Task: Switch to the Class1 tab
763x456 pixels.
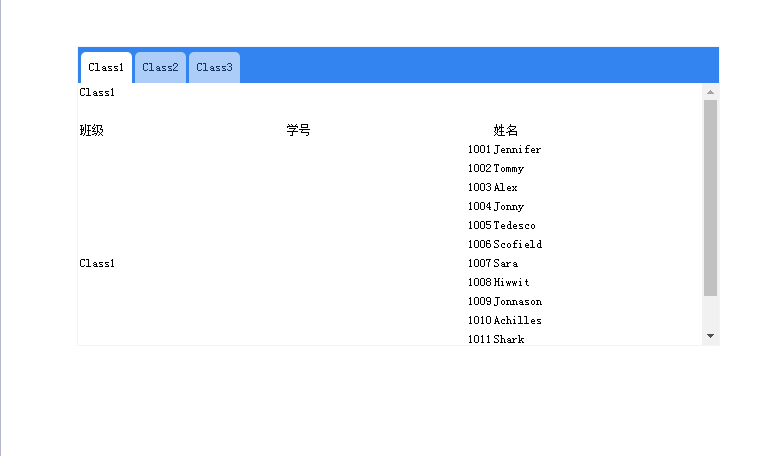Action: click(x=106, y=67)
